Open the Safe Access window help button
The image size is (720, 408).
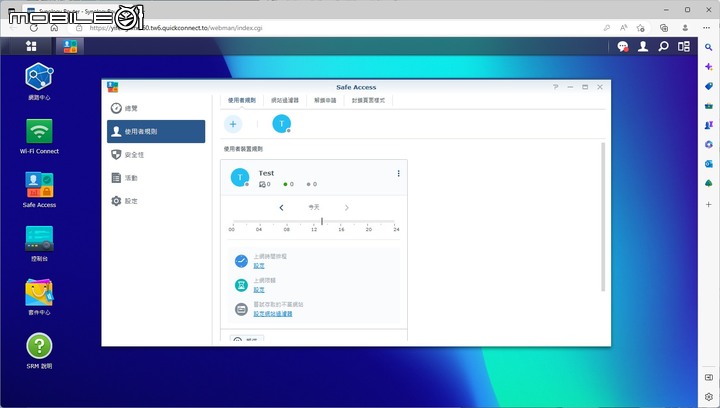coord(556,87)
